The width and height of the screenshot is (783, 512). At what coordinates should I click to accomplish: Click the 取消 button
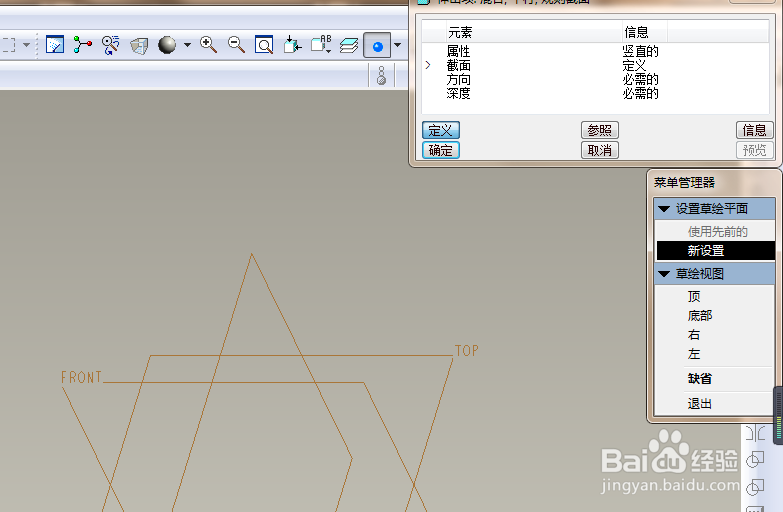click(x=600, y=150)
